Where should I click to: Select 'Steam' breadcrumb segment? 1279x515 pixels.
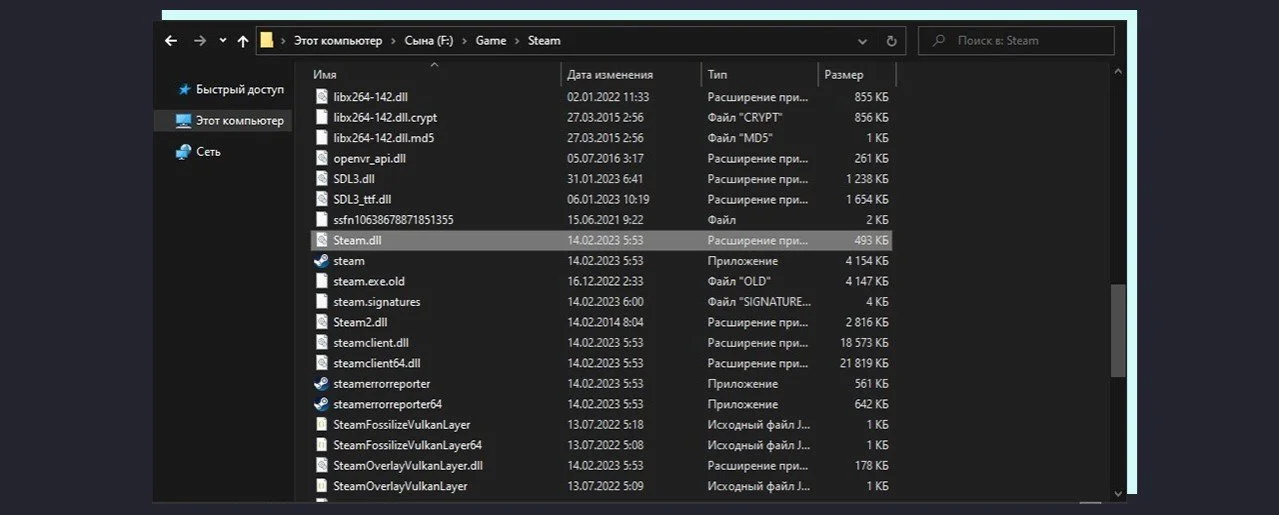pos(544,41)
